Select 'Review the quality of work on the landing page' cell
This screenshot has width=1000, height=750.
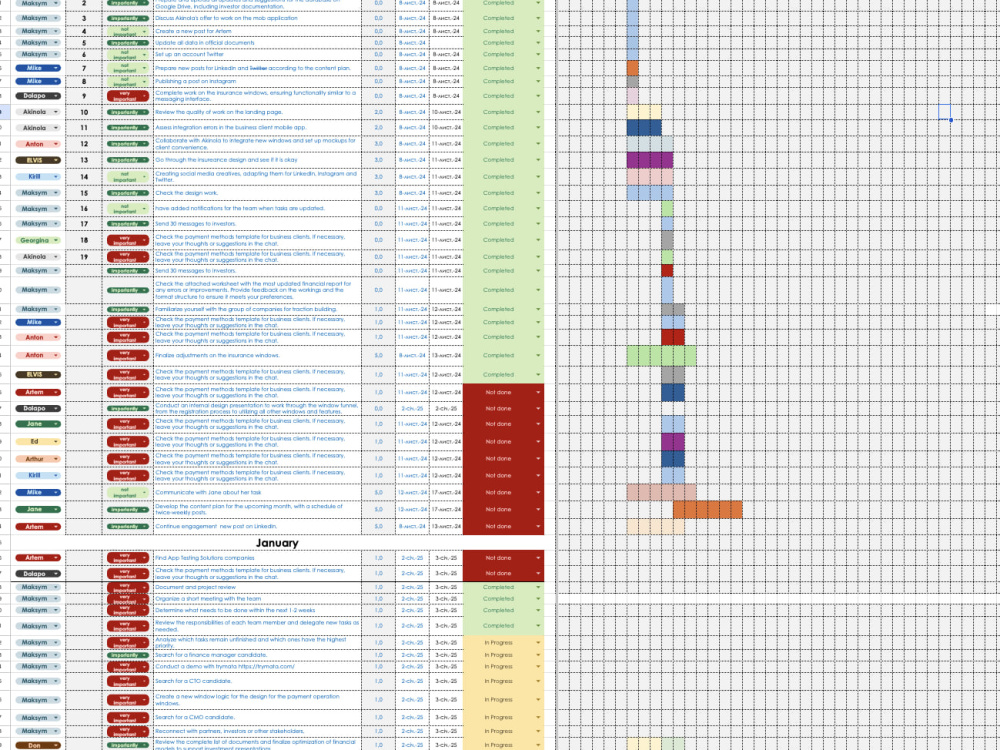pos(257,112)
